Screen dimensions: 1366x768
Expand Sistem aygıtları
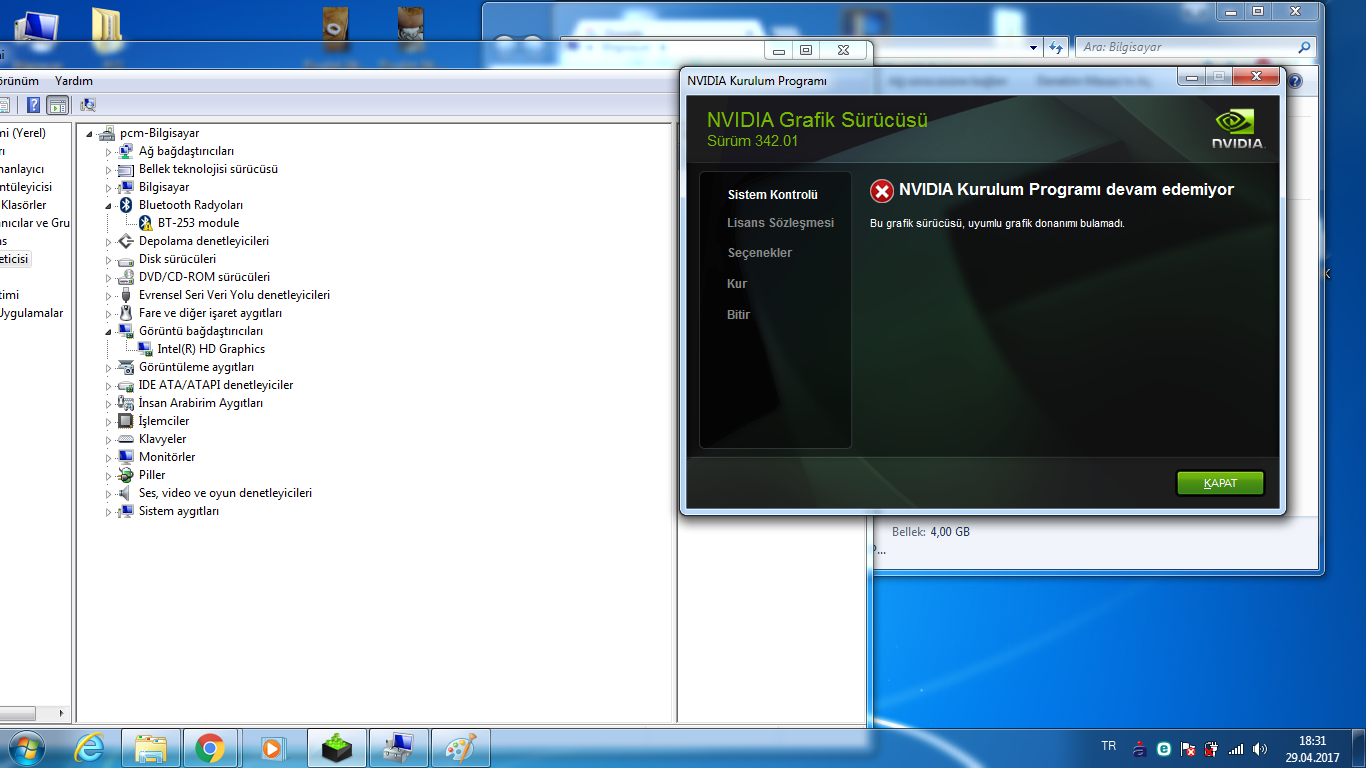click(109, 512)
